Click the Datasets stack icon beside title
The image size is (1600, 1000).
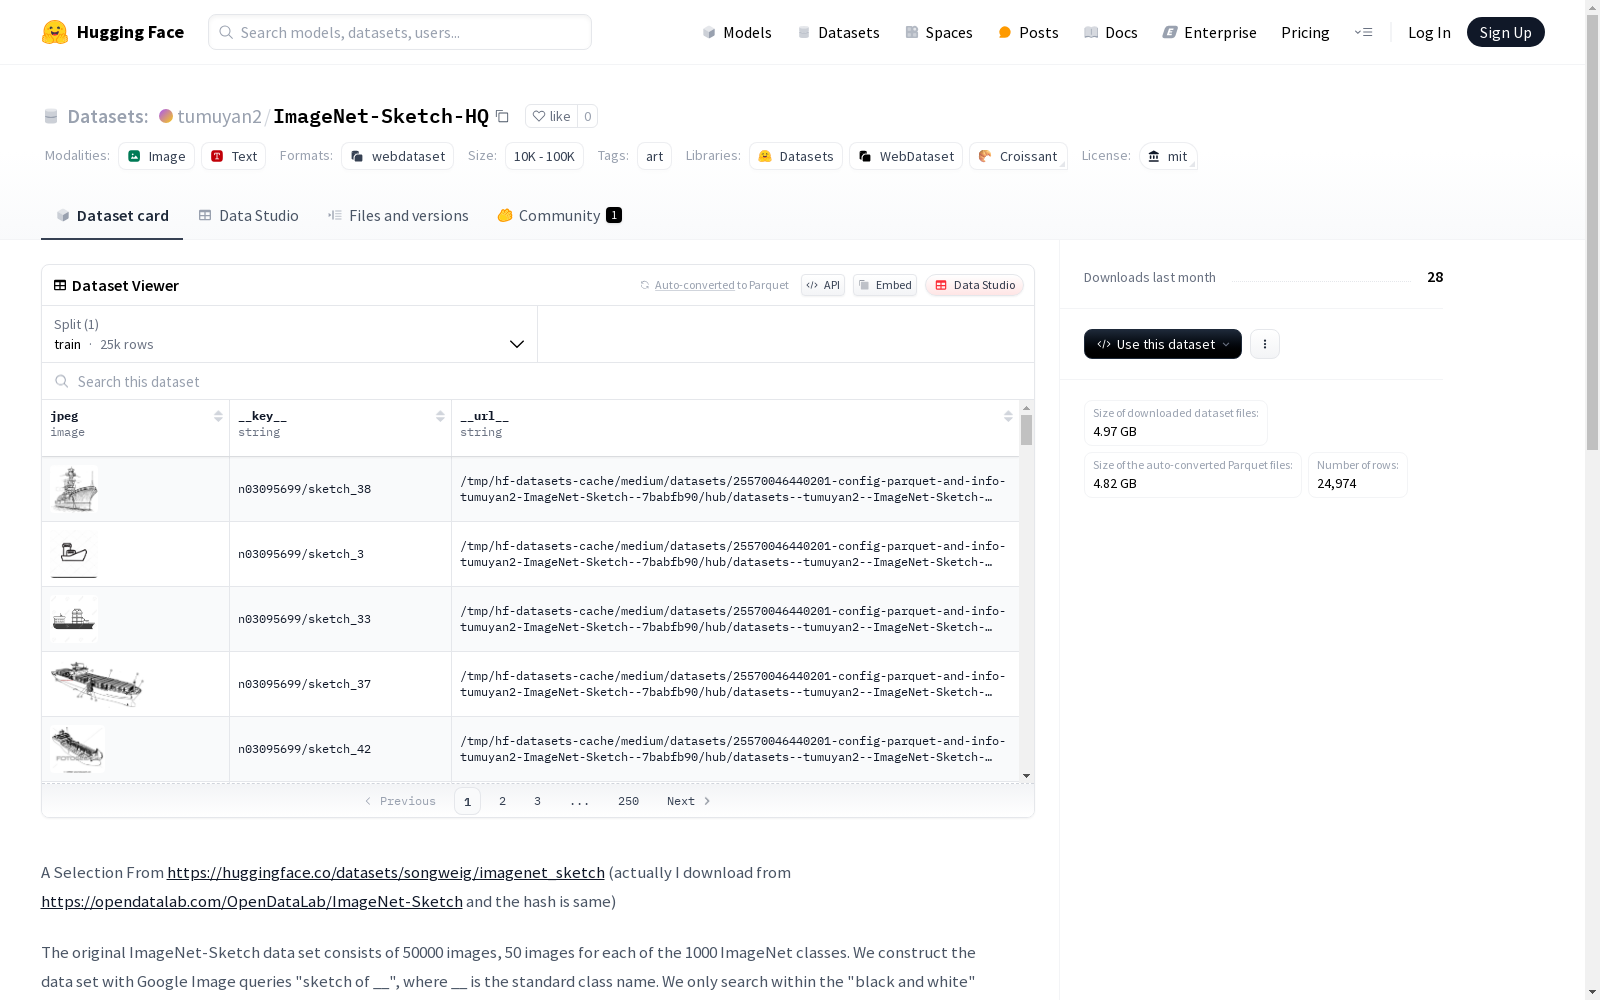[51, 117]
